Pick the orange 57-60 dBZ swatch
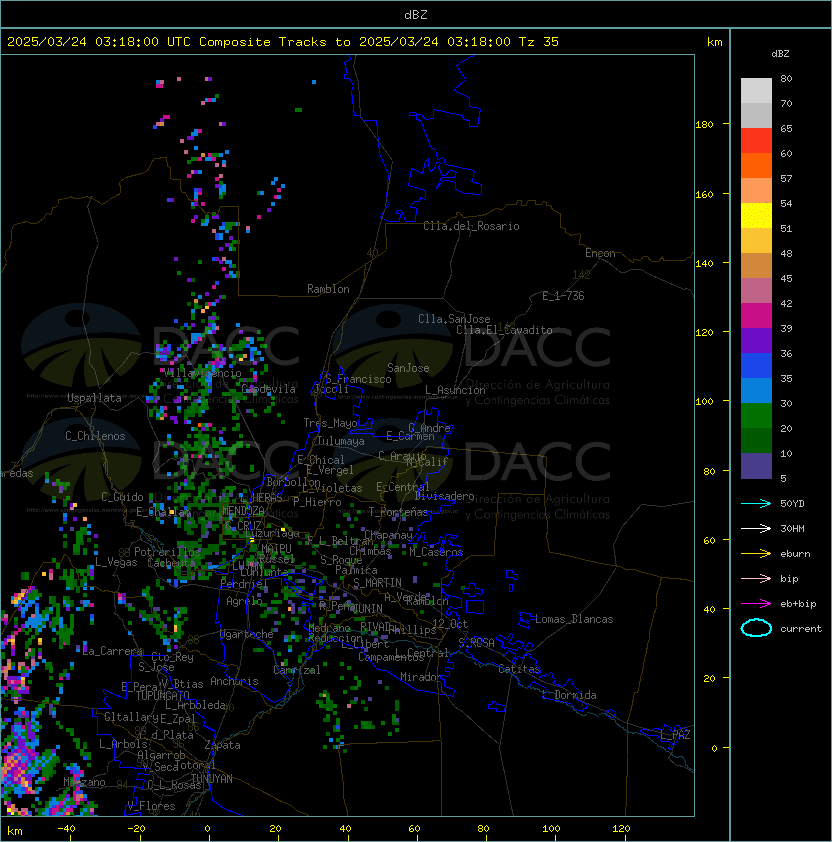This screenshot has height=842, width=832. point(756,166)
